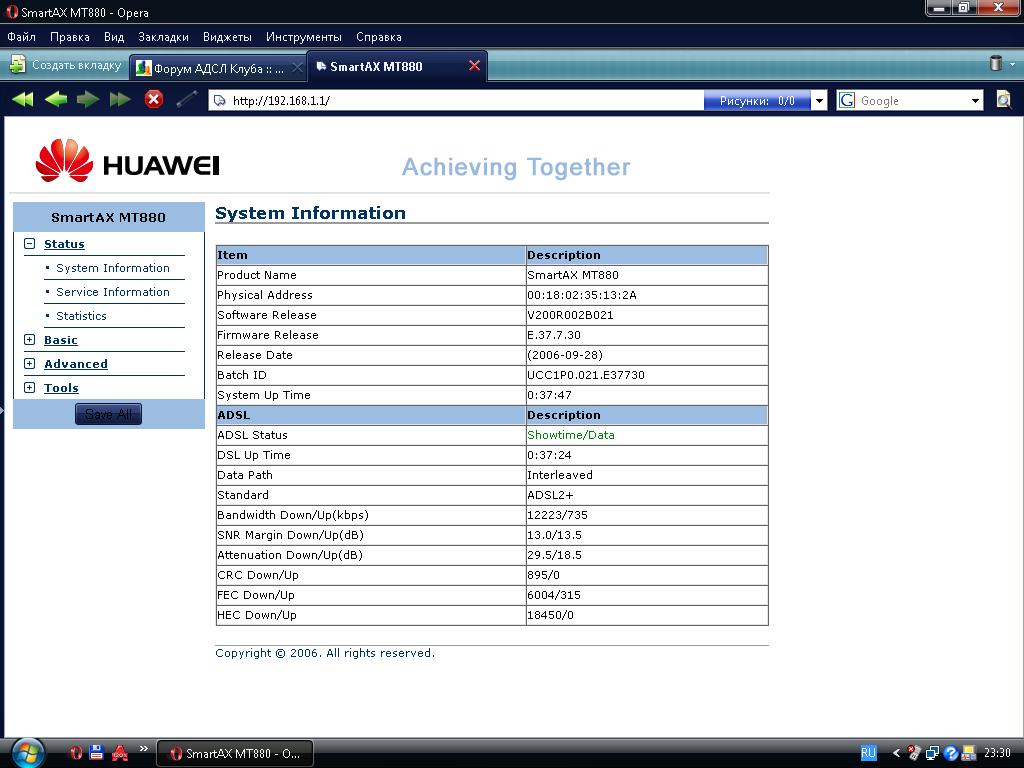Viewport: 1024px width, 768px height.
Task: Open Statistics in sidebar
Action: (81, 315)
